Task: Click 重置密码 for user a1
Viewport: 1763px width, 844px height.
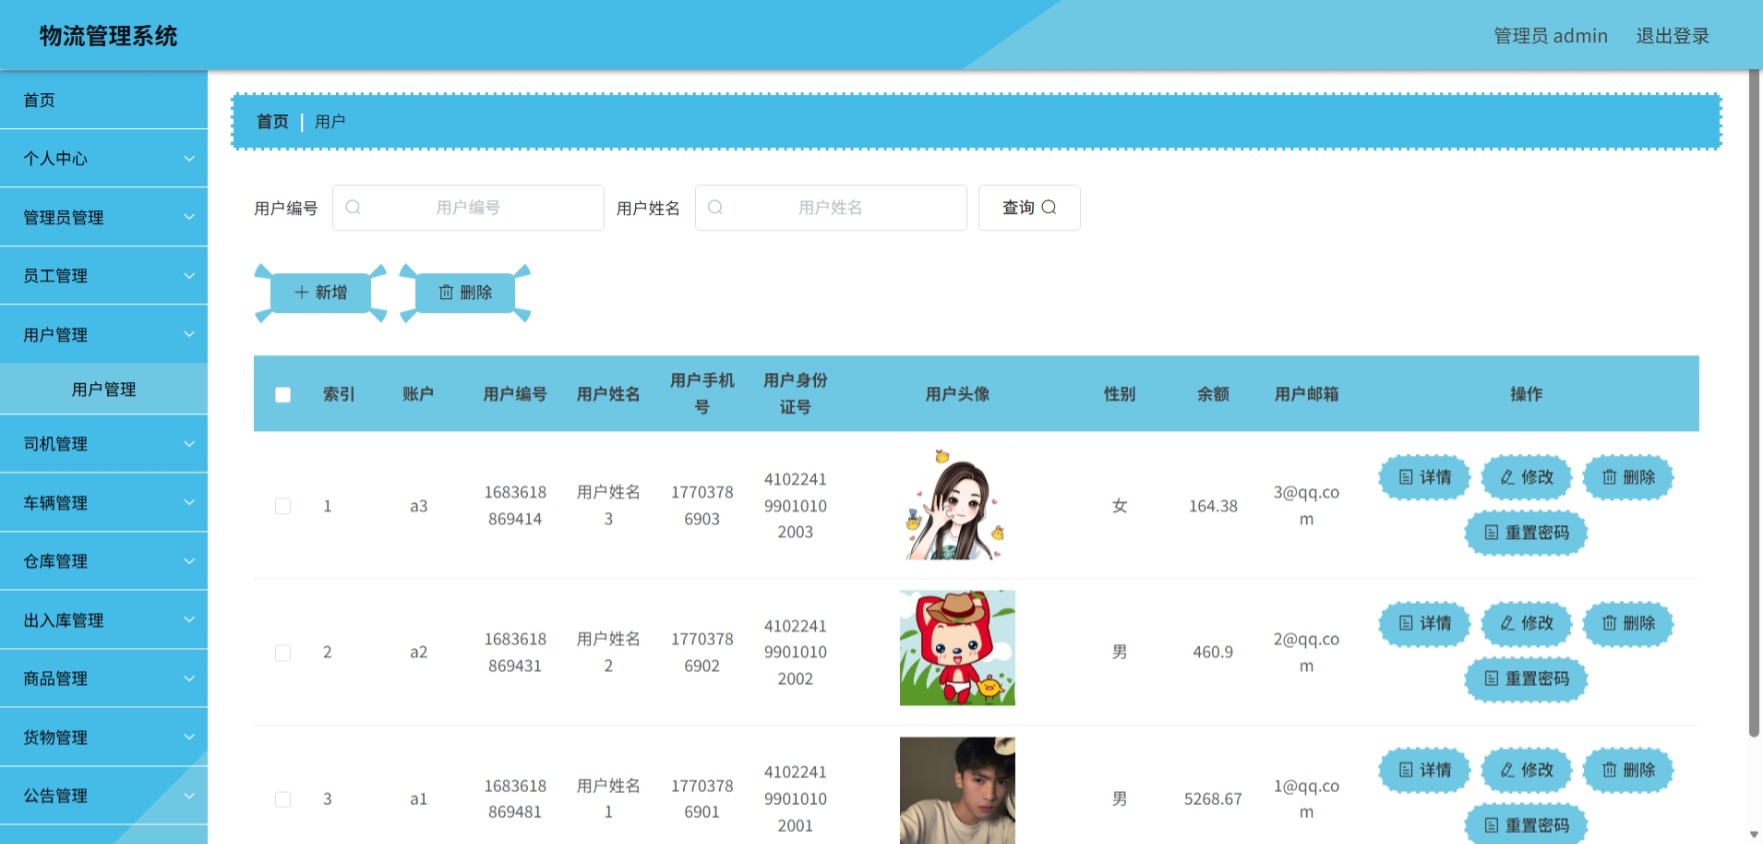Action: pos(1526,825)
